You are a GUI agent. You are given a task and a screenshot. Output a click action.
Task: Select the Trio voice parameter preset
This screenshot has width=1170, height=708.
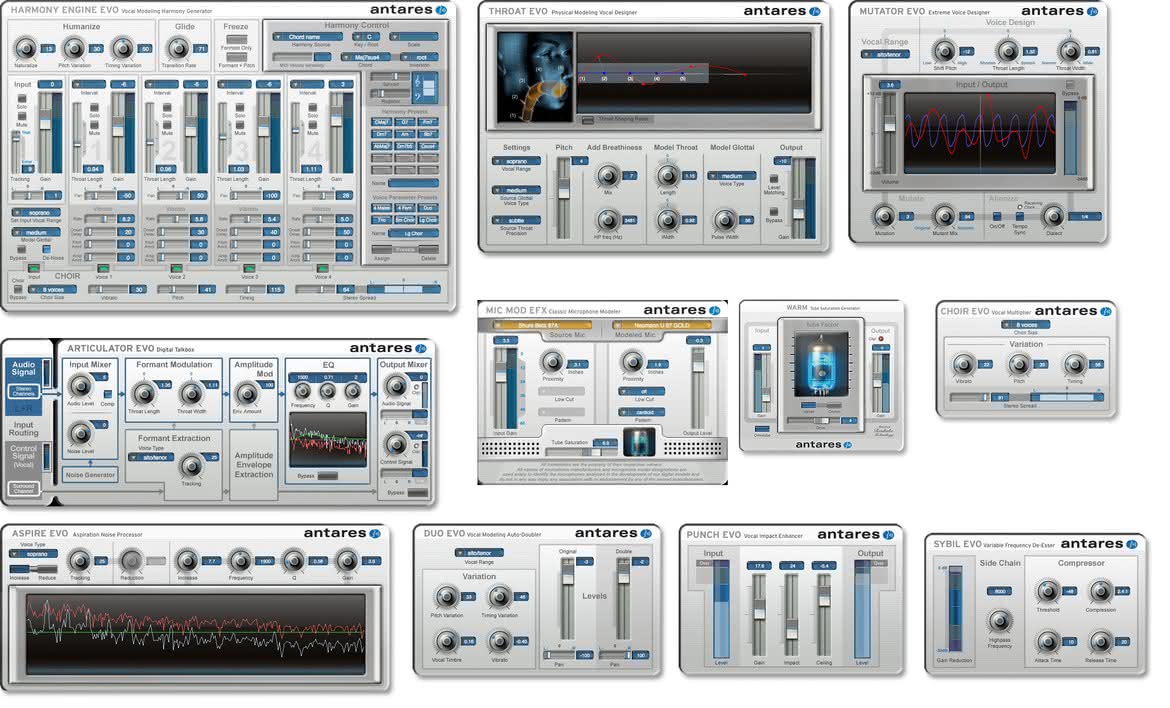pos(381,220)
